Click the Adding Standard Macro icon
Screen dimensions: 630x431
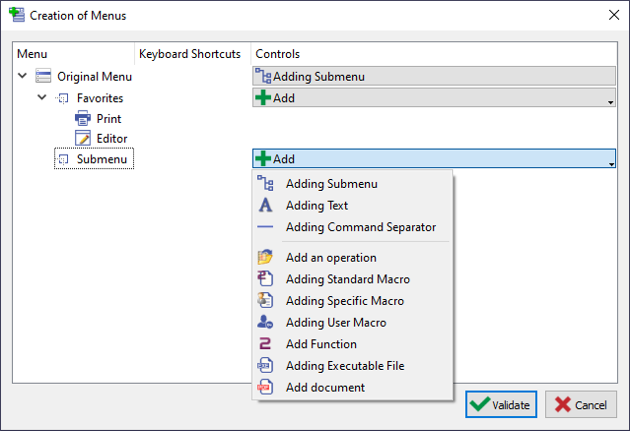[x=265, y=279]
